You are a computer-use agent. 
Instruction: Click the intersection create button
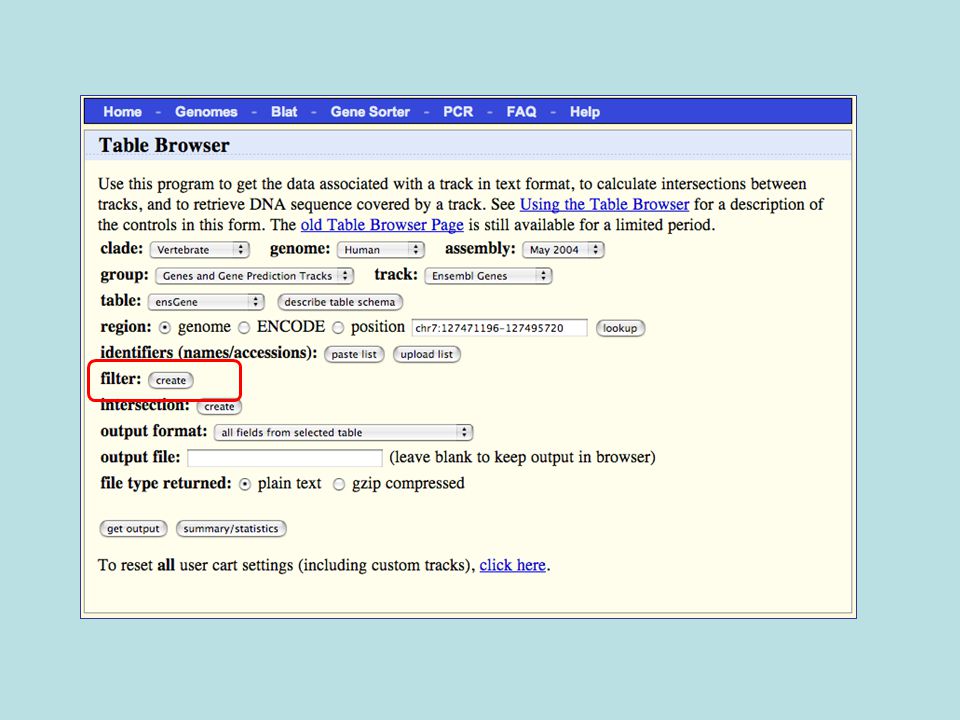pos(219,407)
